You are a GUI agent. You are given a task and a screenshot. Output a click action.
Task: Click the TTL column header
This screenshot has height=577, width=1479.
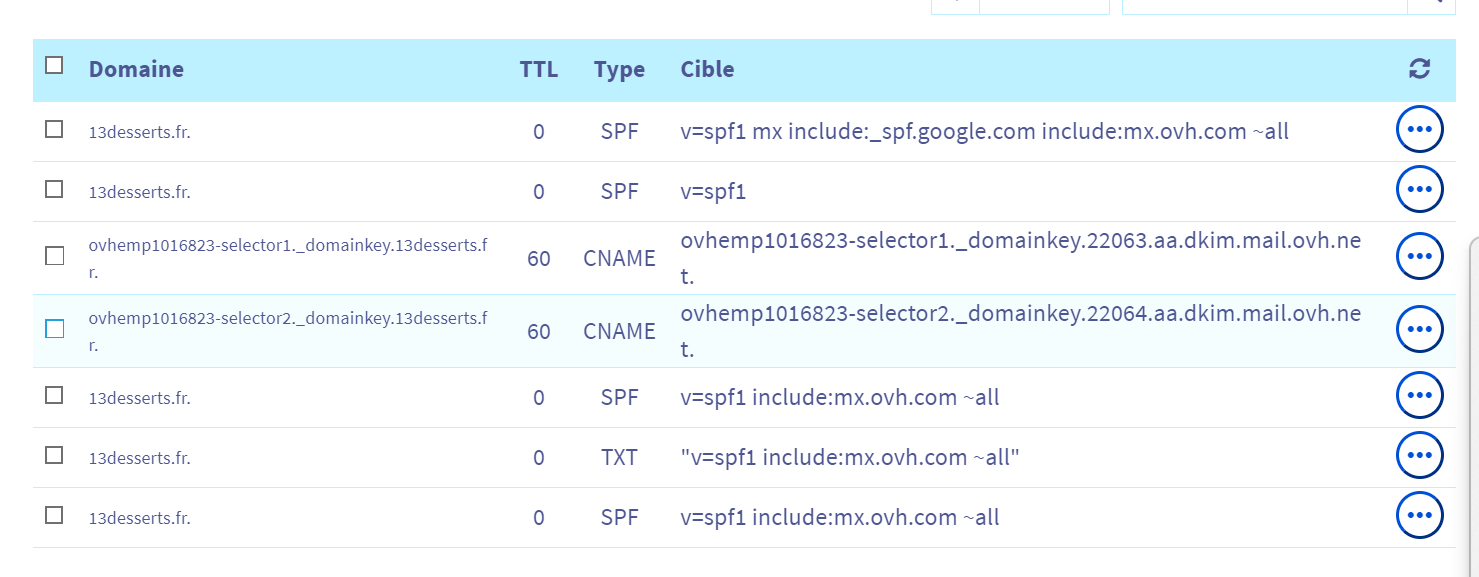click(538, 69)
